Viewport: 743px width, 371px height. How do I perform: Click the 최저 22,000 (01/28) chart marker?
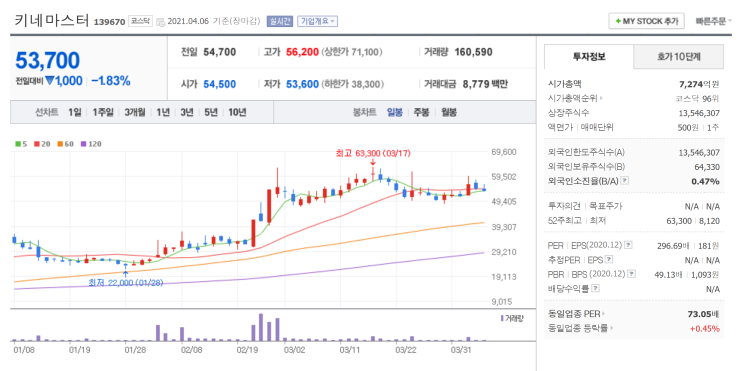click(126, 282)
